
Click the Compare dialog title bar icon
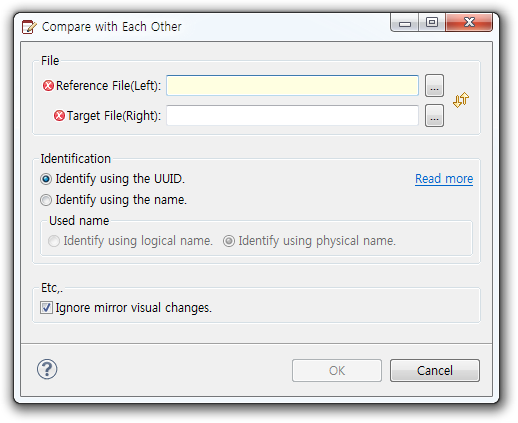[29, 27]
